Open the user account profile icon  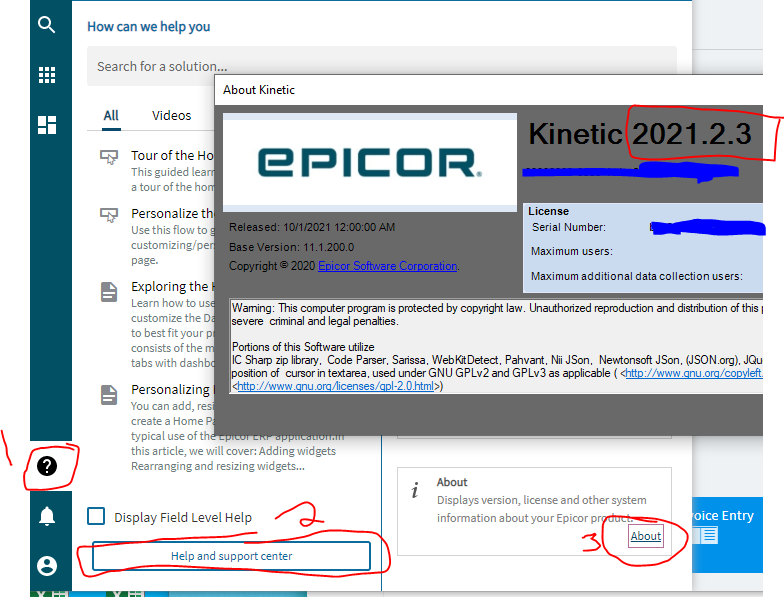[46, 566]
